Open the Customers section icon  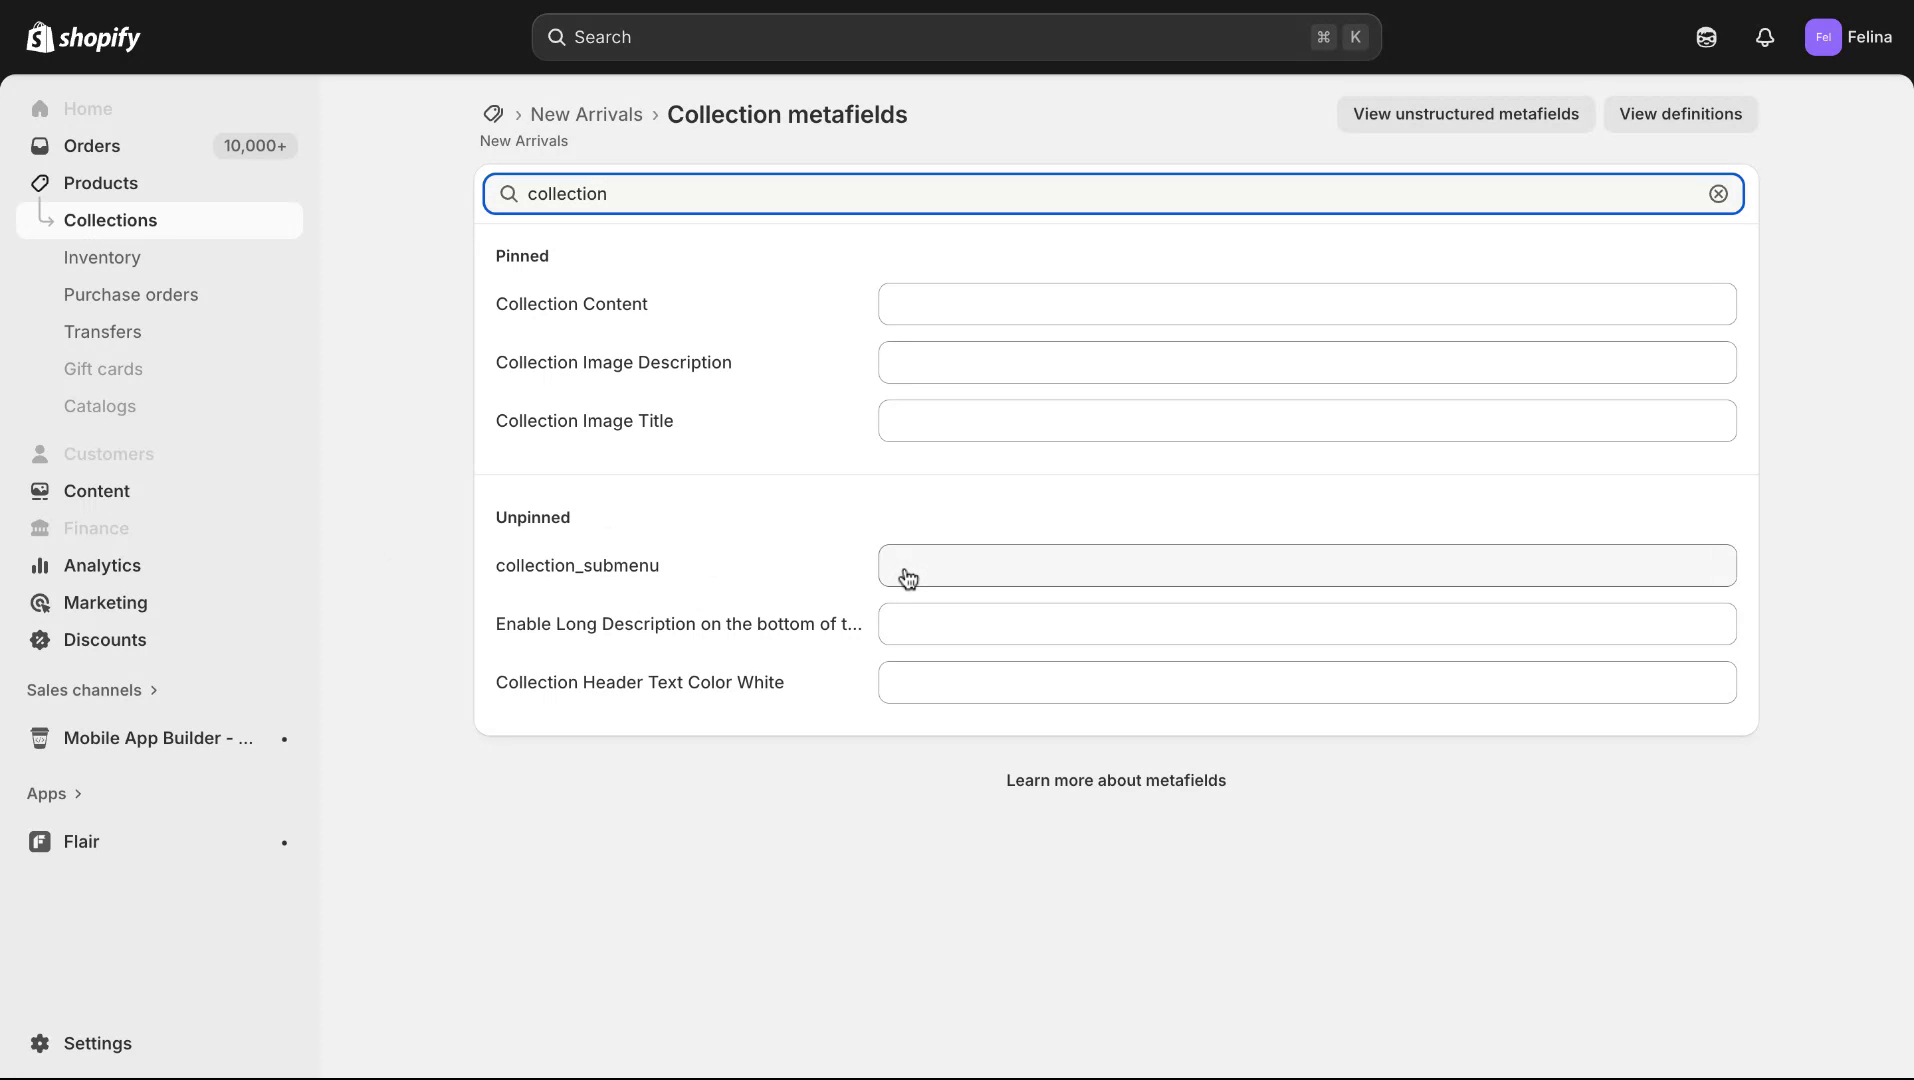pos(40,453)
